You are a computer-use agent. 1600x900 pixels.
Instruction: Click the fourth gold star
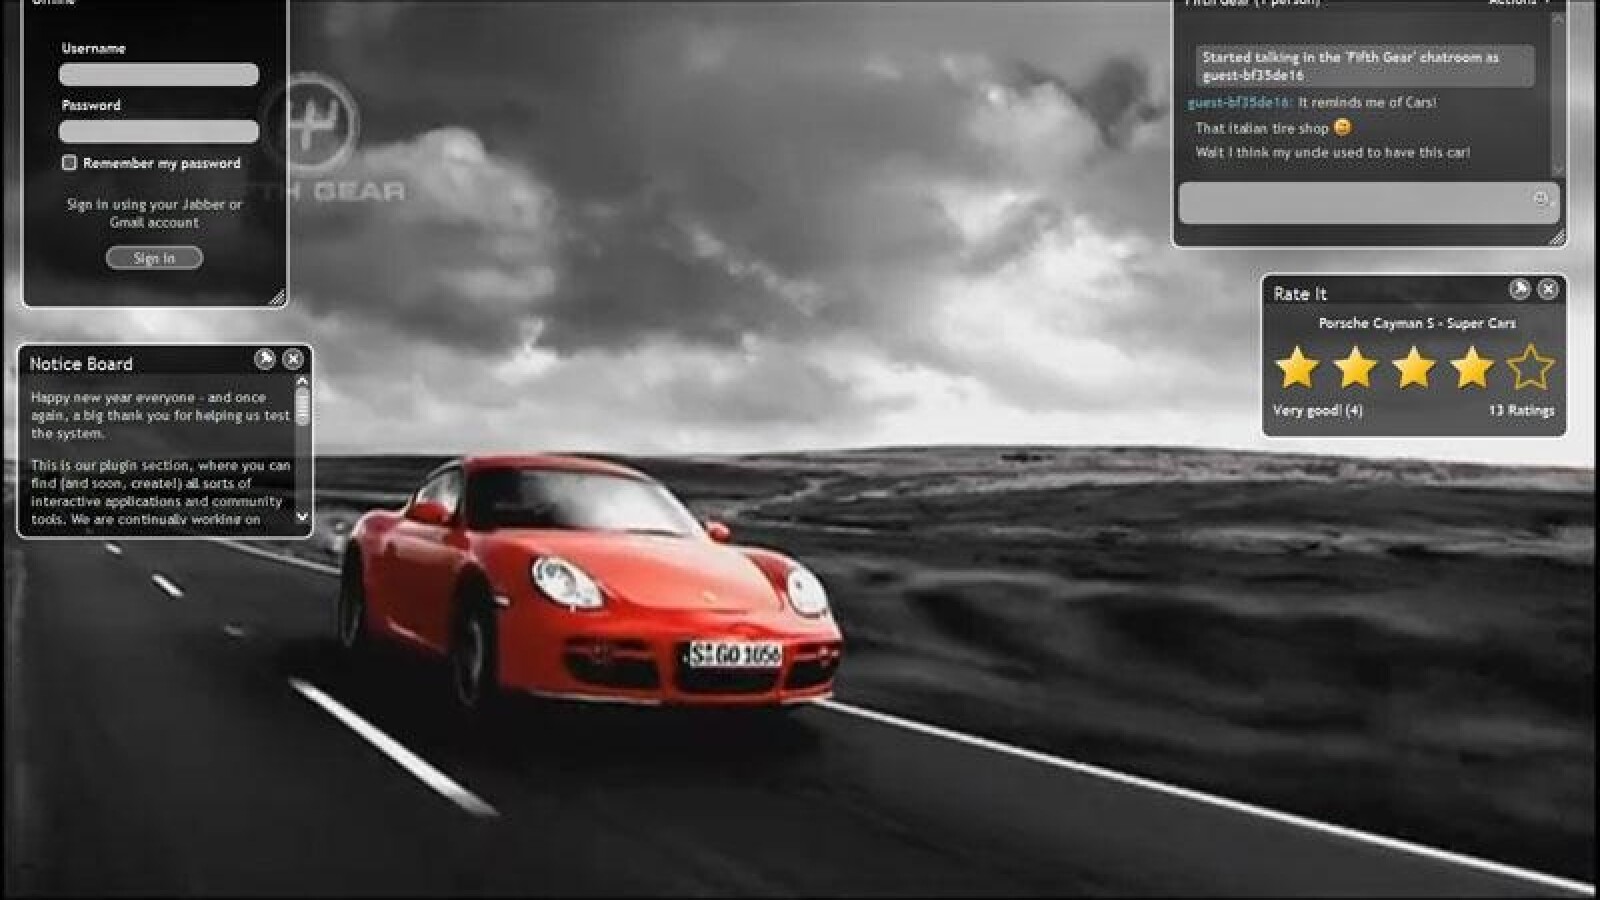click(x=1471, y=367)
